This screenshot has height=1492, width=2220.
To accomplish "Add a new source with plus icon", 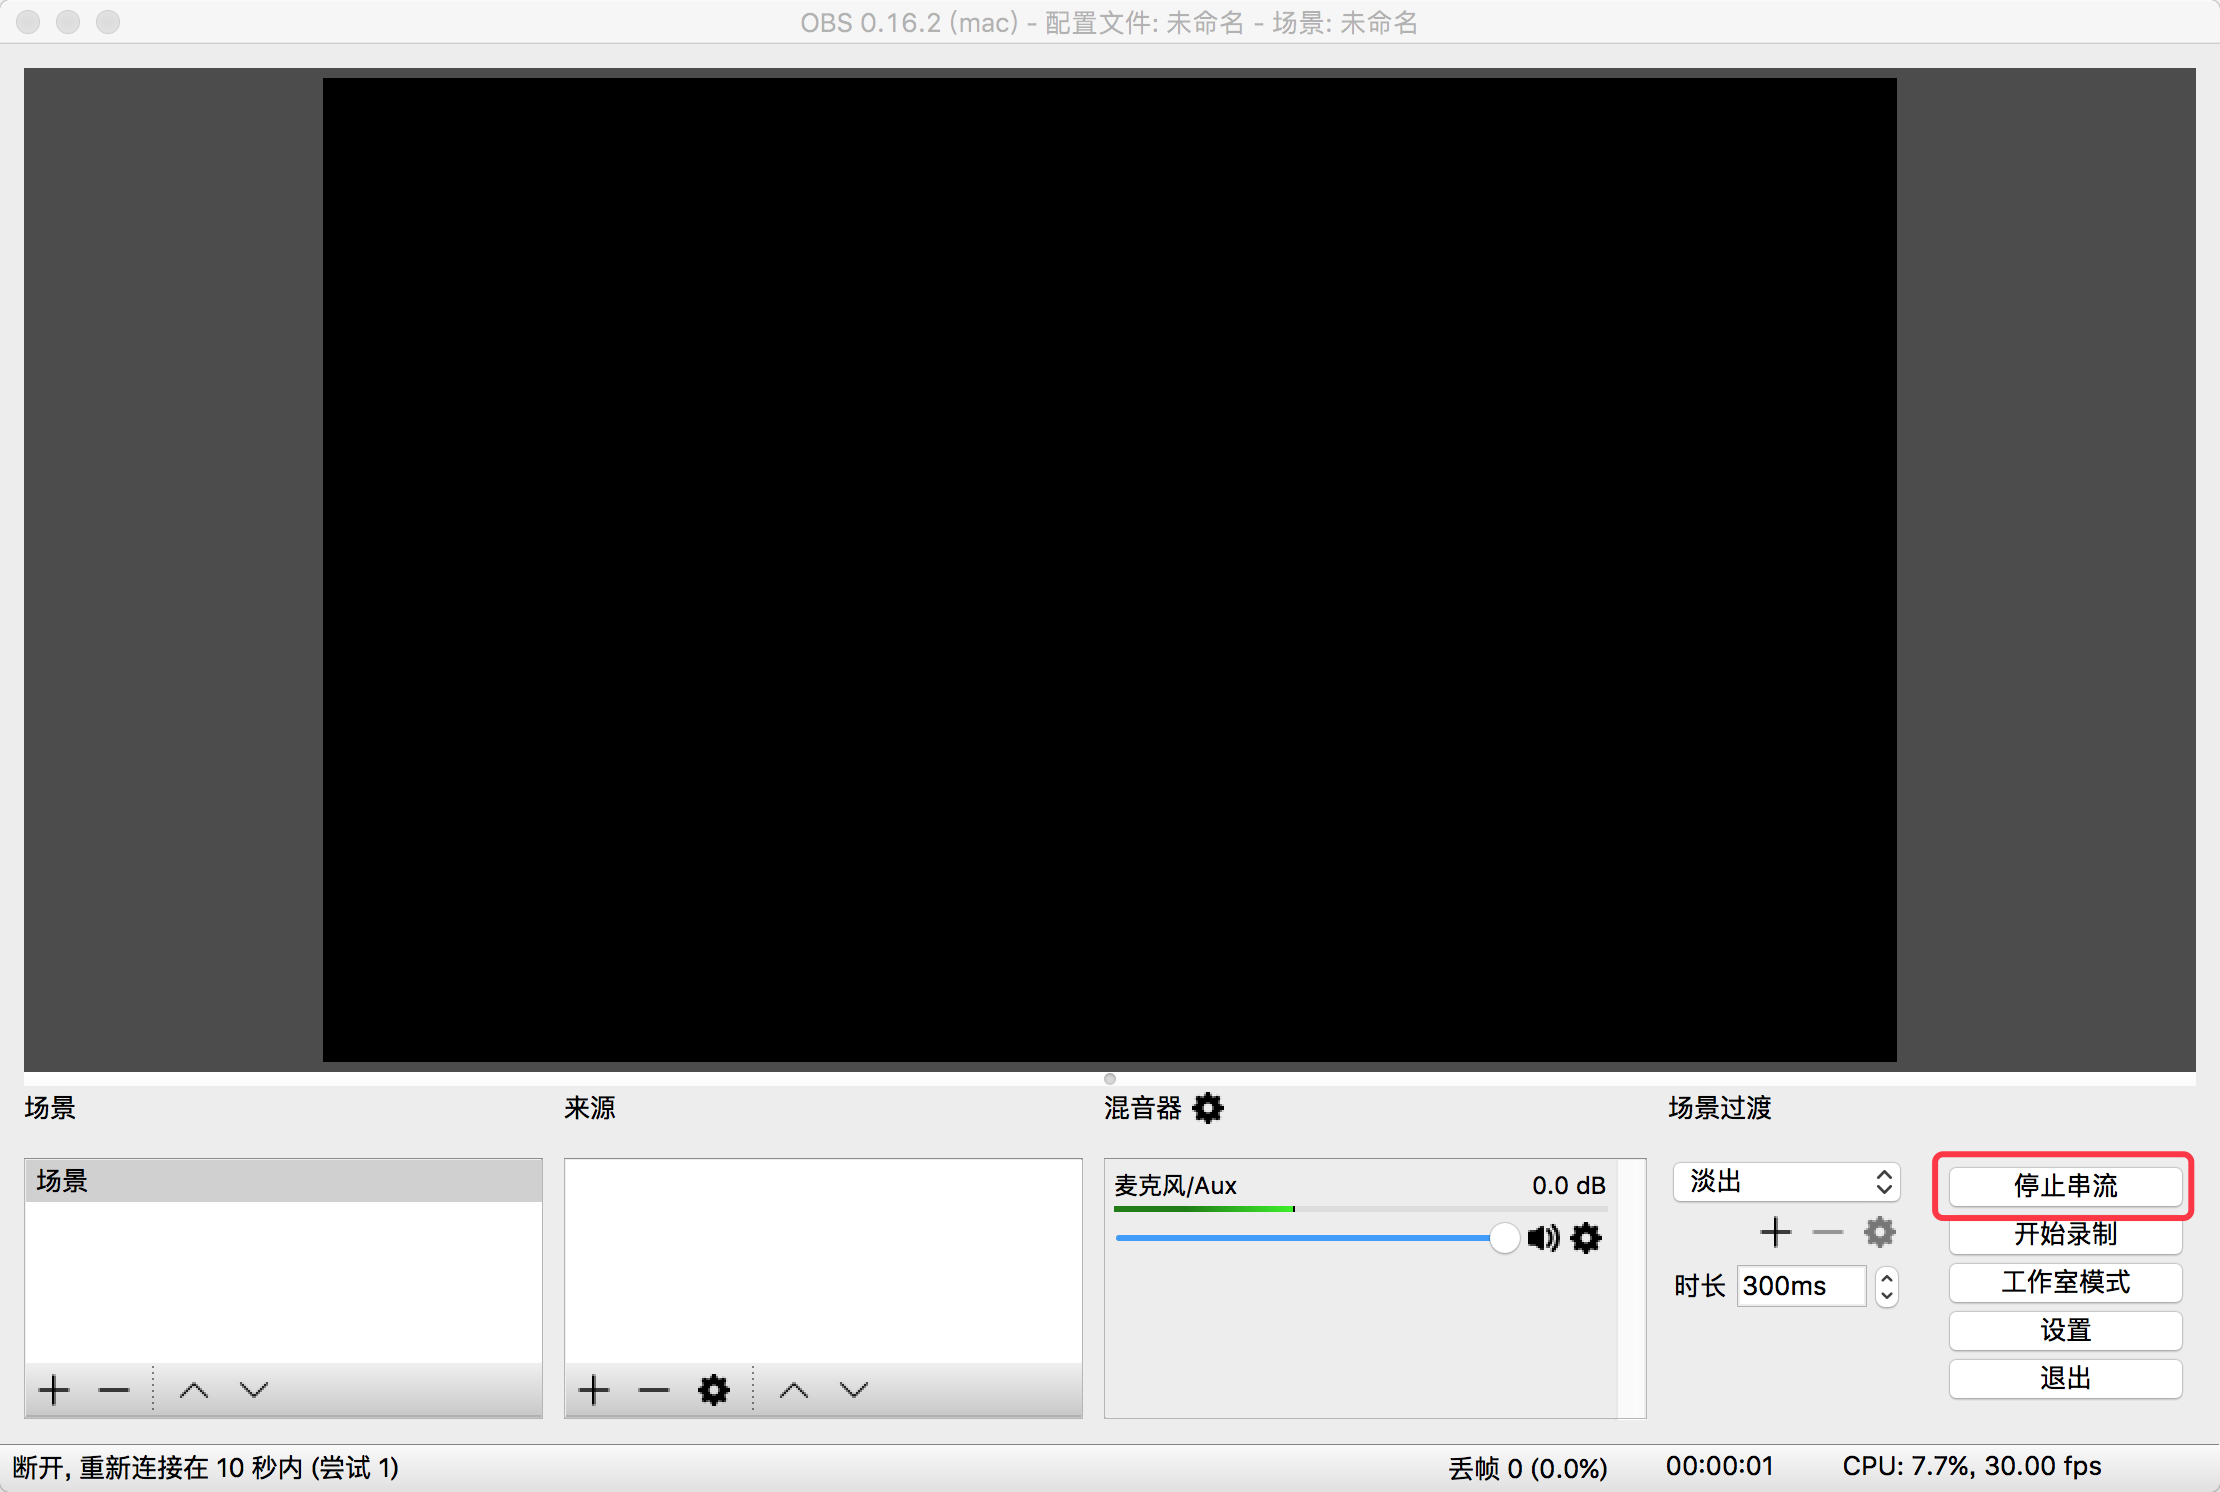I will [594, 1389].
